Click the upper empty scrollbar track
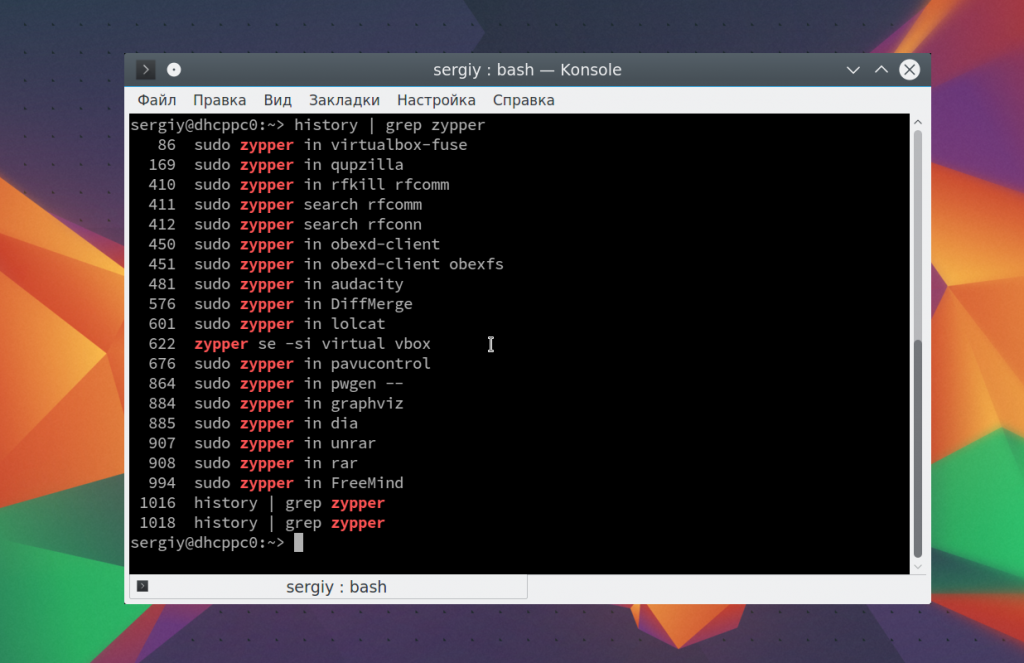 (x=917, y=230)
